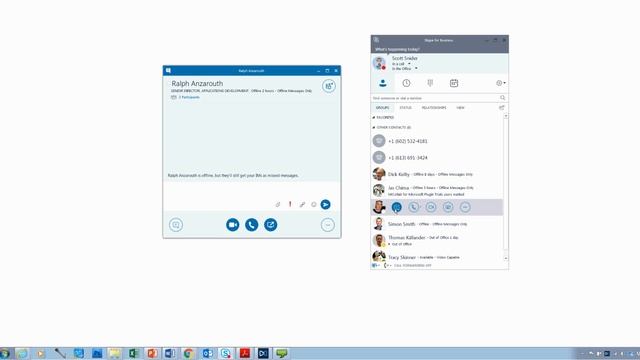Image resolution: width=640 pixels, height=360 pixels.
Task: Open the Contacts view in Skype
Action: [382, 83]
